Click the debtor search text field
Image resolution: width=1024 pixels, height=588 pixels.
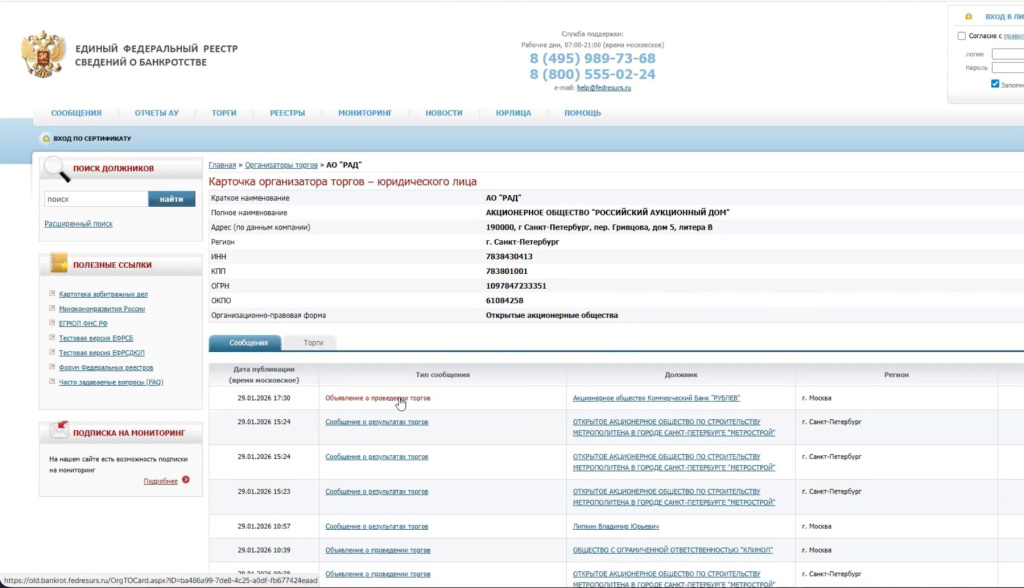95,199
